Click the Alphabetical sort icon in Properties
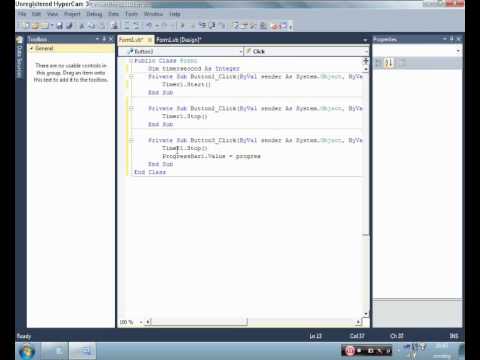Viewport: 480px width, 360px height. pyautogui.click(x=389, y=62)
